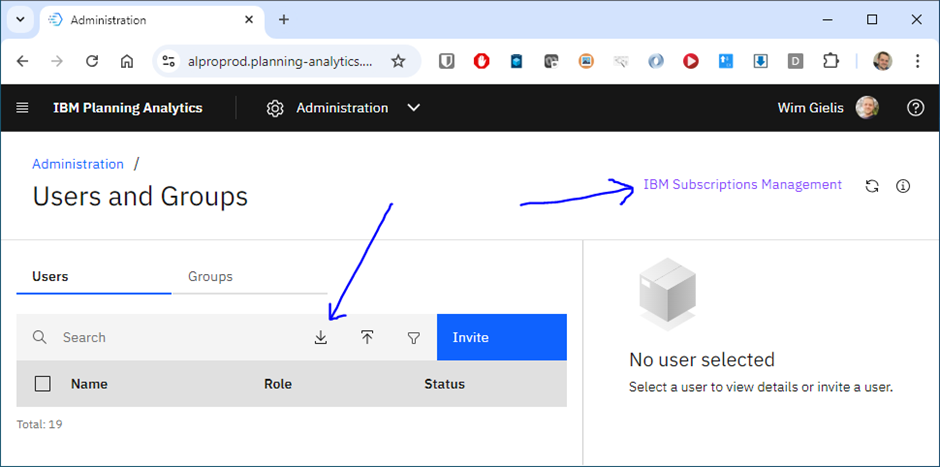Viewport: 940px width, 467px height.
Task: Click the Administration breadcrumb link
Action: pos(78,164)
